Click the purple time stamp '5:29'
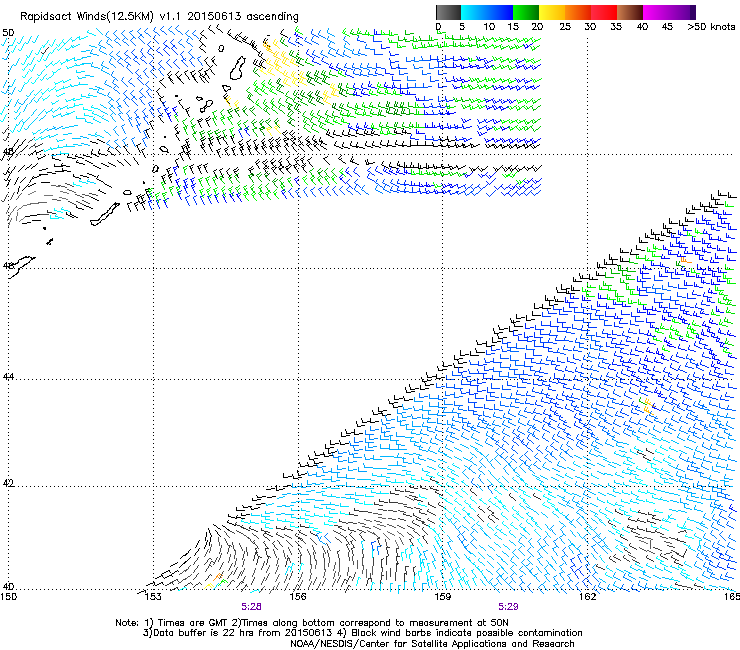This screenshot has width=740, height=650. 508,607
